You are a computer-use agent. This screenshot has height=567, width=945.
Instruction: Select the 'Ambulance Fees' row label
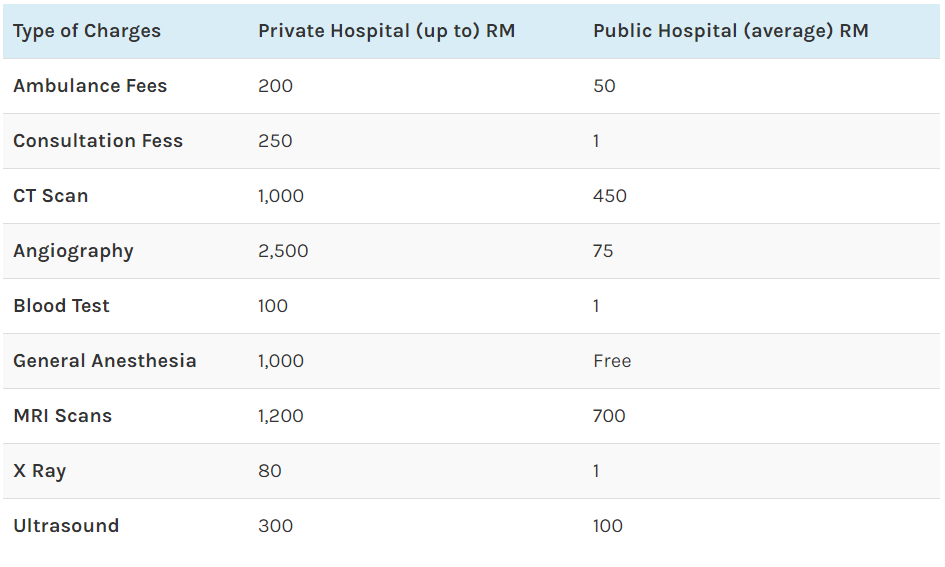tap(90, 86)
